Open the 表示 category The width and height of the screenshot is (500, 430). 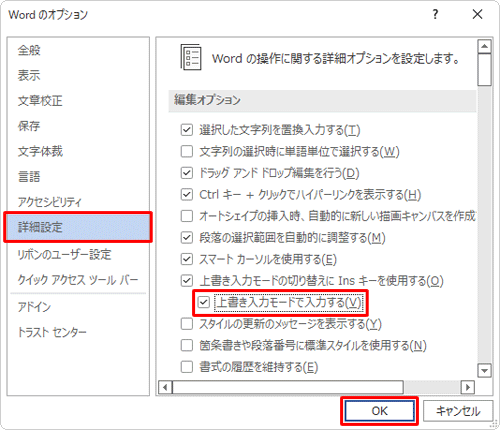(78, 75)
